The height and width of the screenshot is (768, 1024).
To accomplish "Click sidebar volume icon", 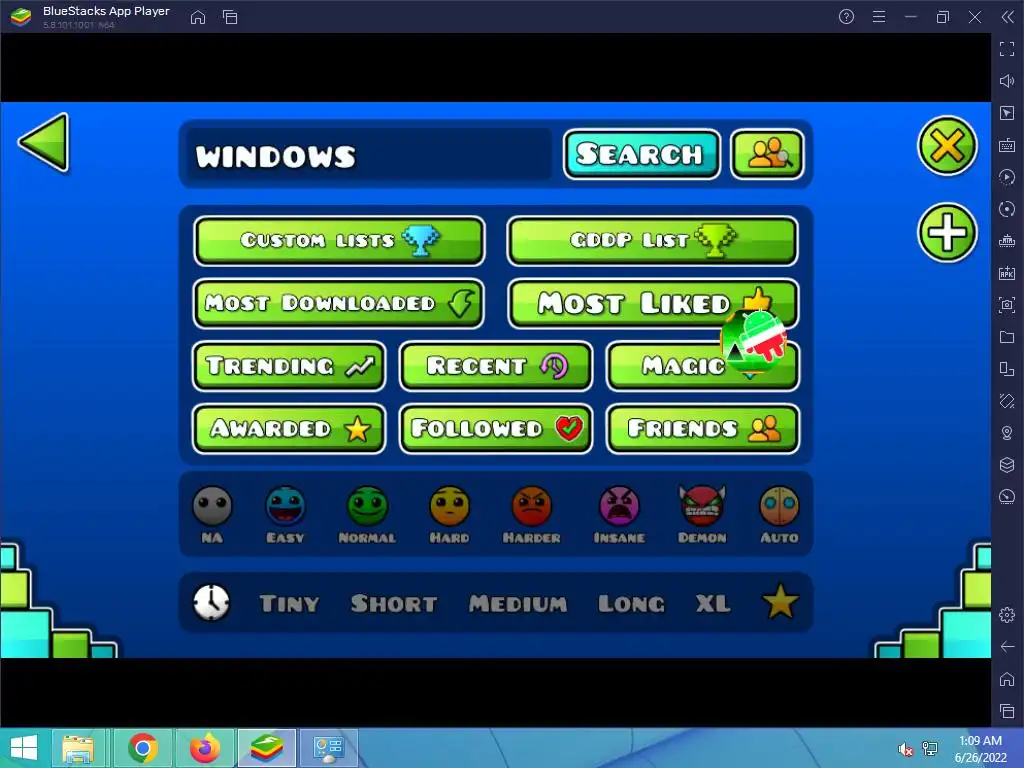I will 1007,81.
